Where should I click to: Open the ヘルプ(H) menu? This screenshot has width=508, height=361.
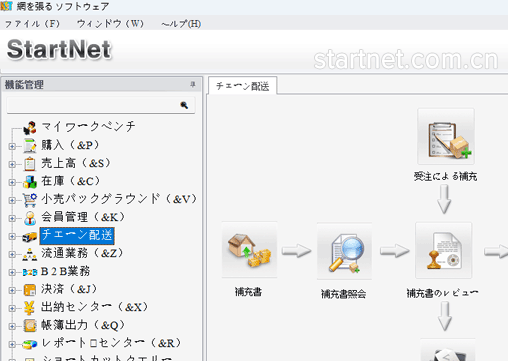[181, 24]
